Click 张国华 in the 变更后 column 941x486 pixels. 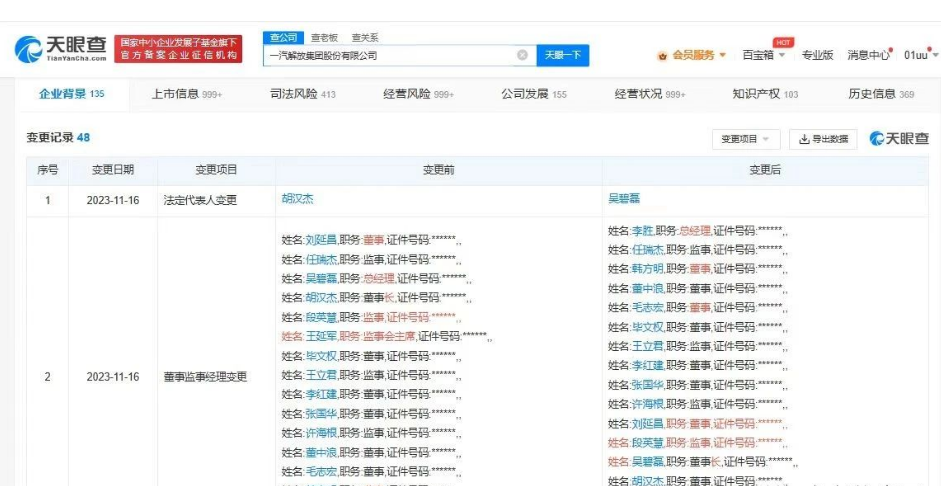647,384
